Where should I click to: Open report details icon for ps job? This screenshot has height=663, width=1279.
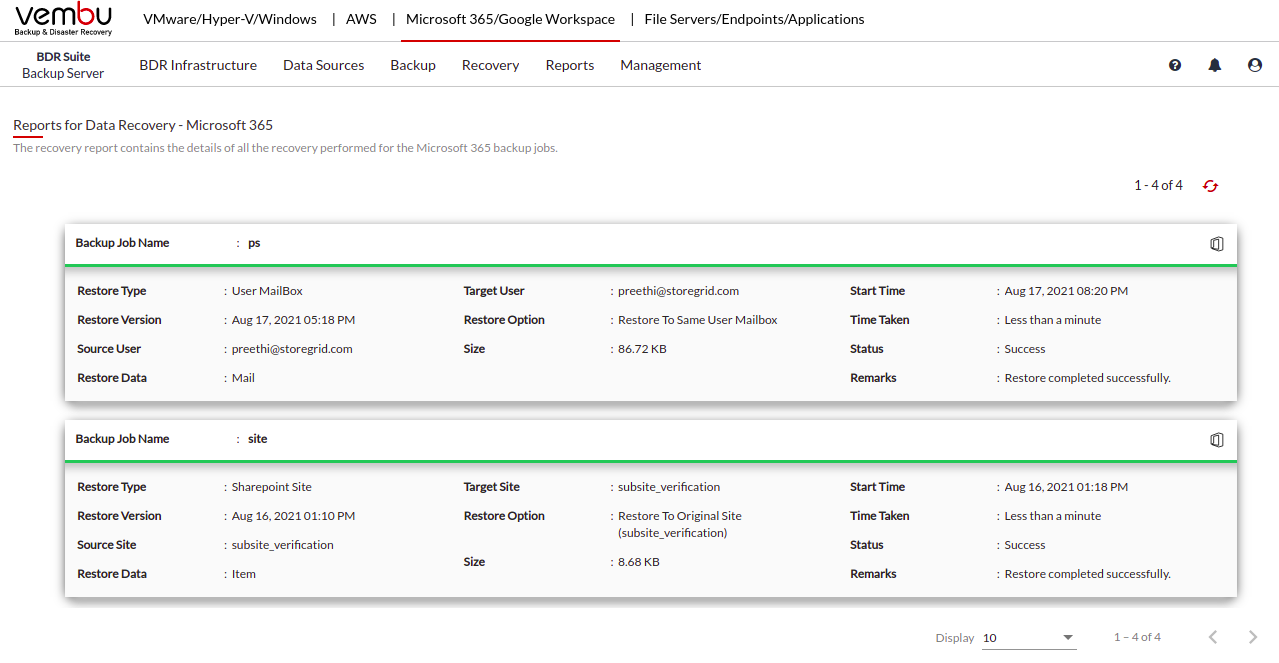1217,244
